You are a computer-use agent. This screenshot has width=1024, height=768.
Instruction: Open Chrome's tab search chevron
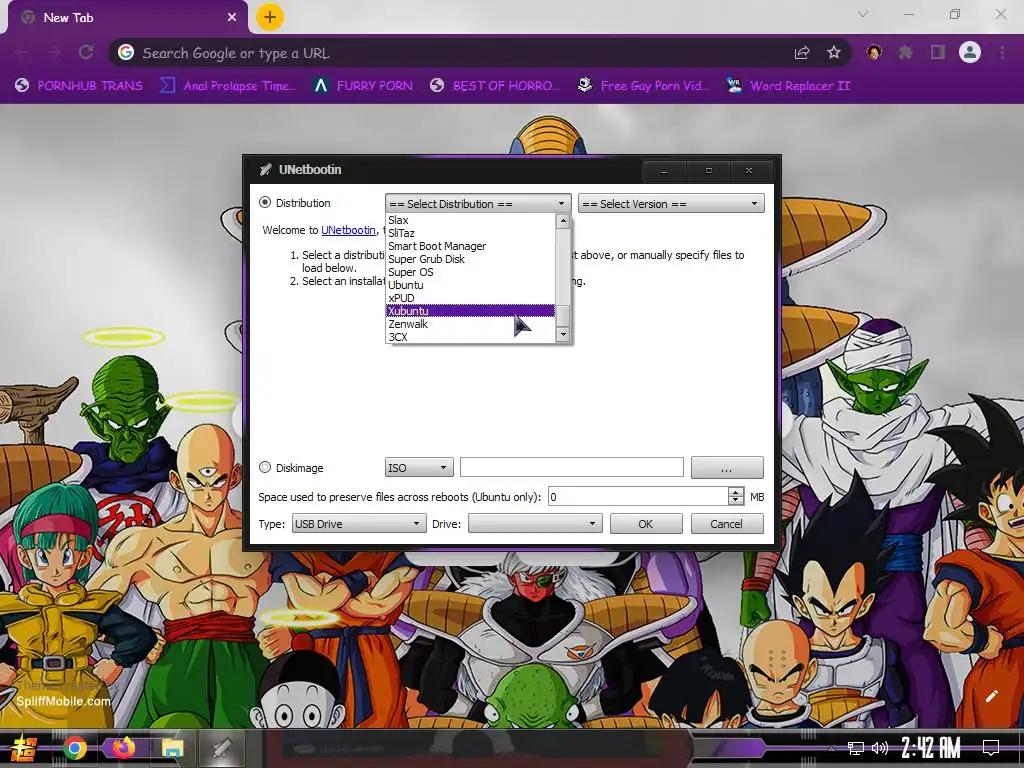click(x=863, y=14)
